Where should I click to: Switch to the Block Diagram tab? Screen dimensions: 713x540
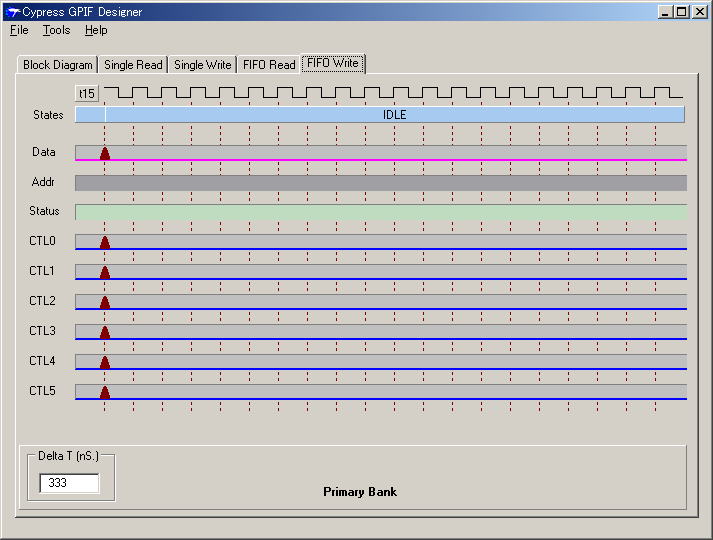click(x=57, y=65)
